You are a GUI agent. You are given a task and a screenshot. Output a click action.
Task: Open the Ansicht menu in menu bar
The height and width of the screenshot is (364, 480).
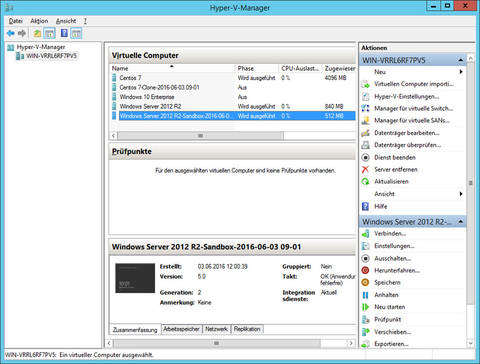(x=66, y=21)
